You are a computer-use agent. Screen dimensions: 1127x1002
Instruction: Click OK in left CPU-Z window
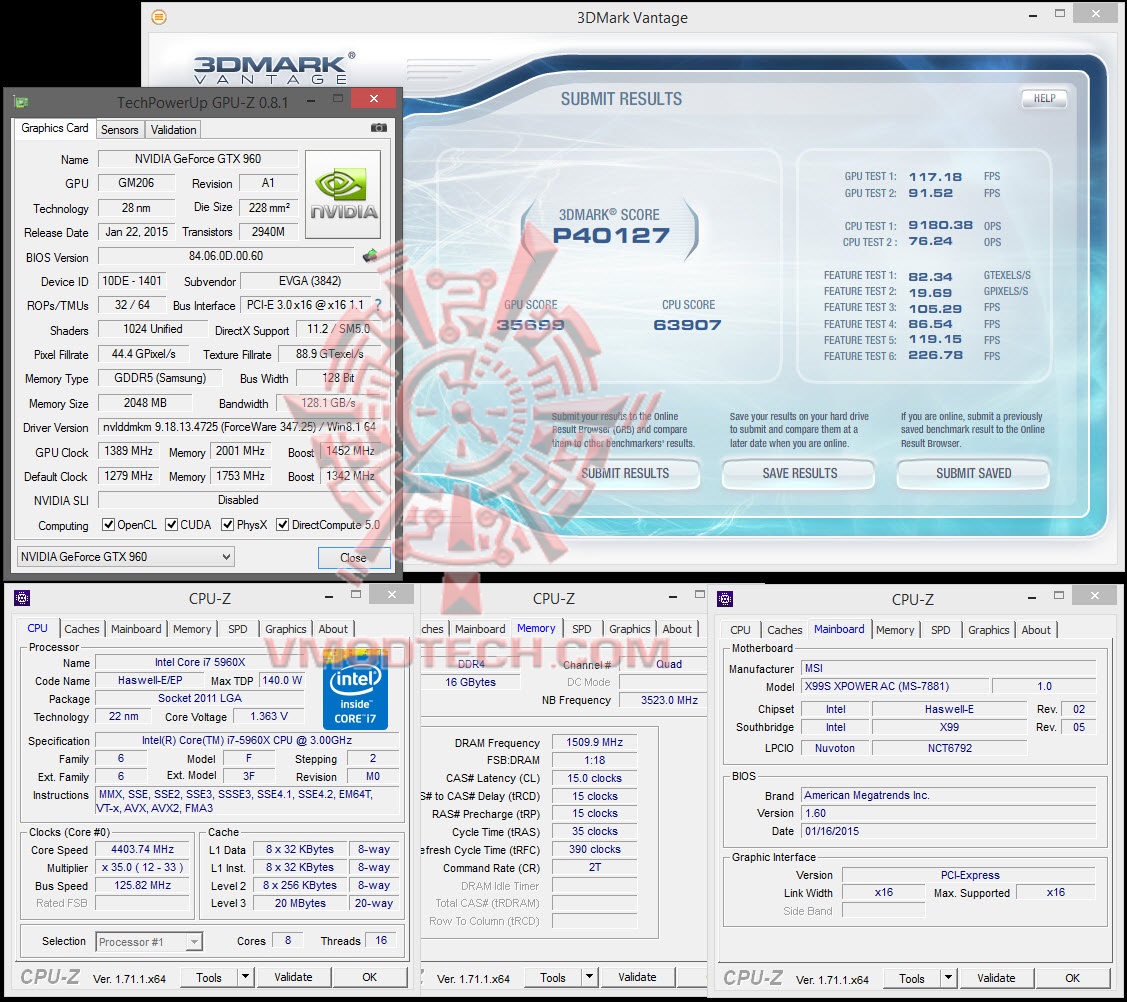coord(369,977)
